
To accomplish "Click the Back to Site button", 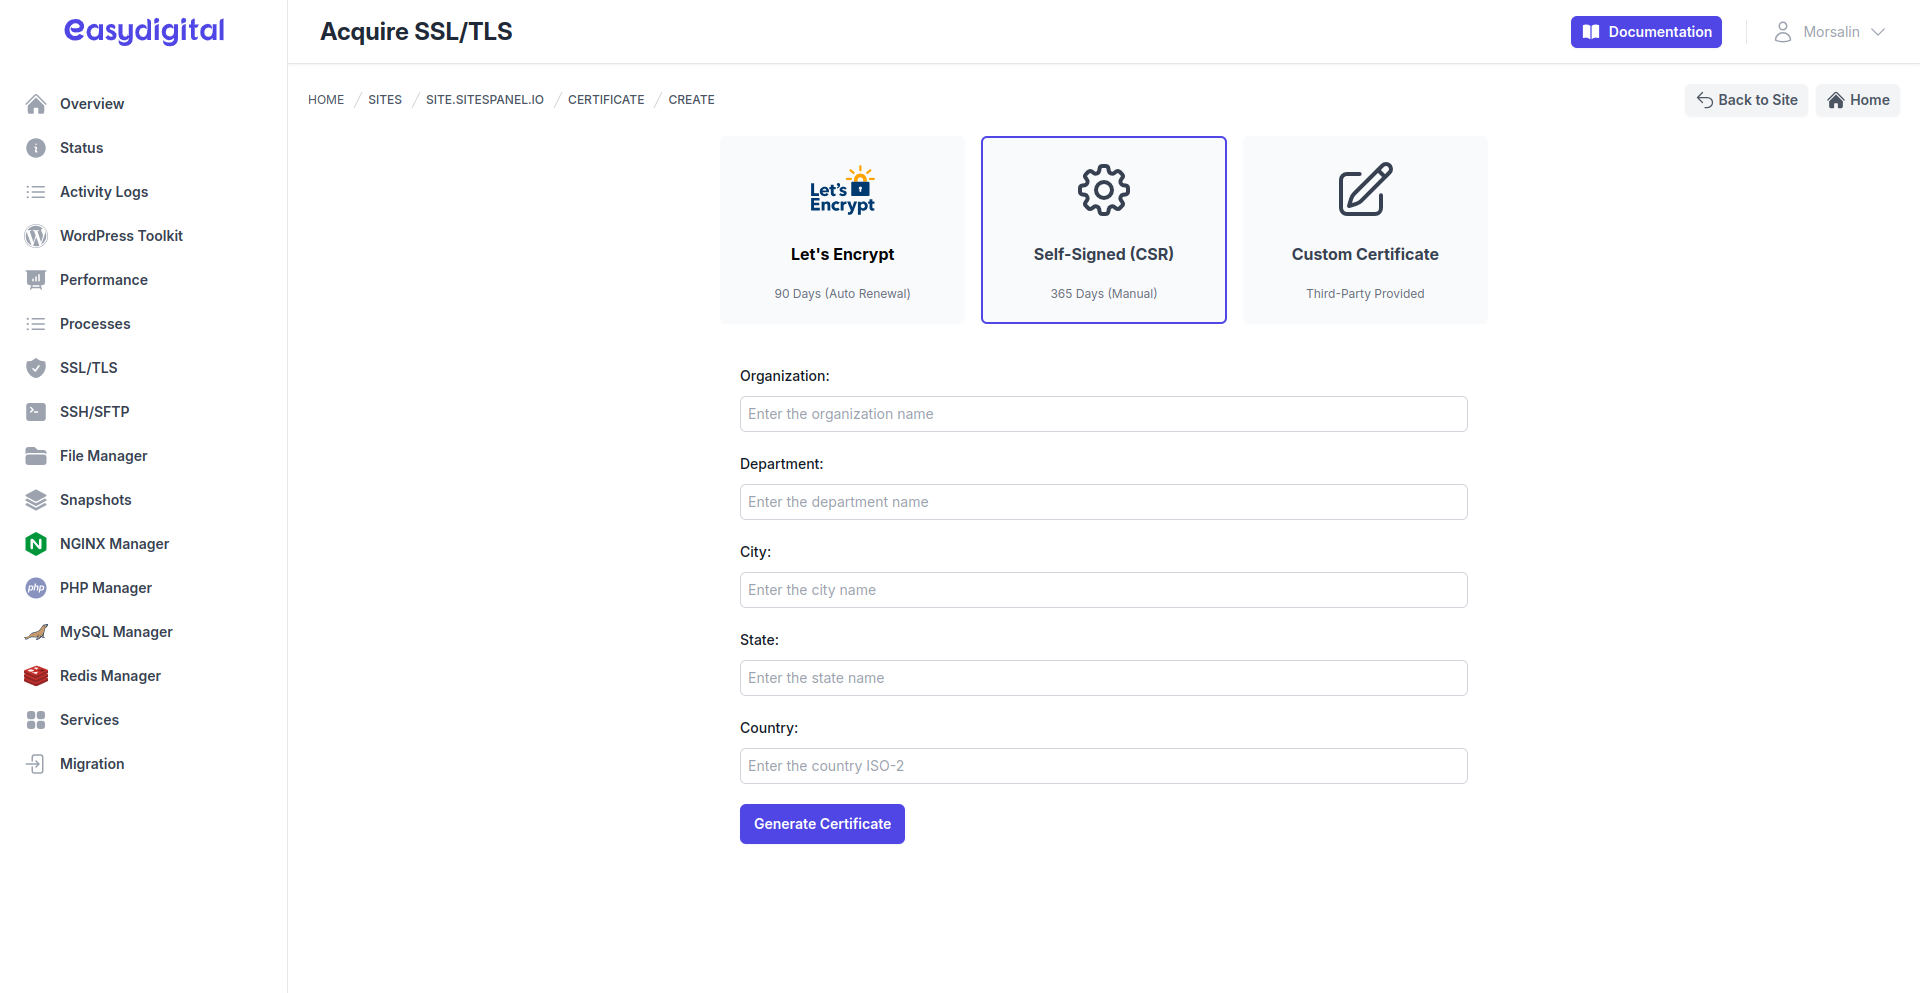I will [x=1745, y=100].
